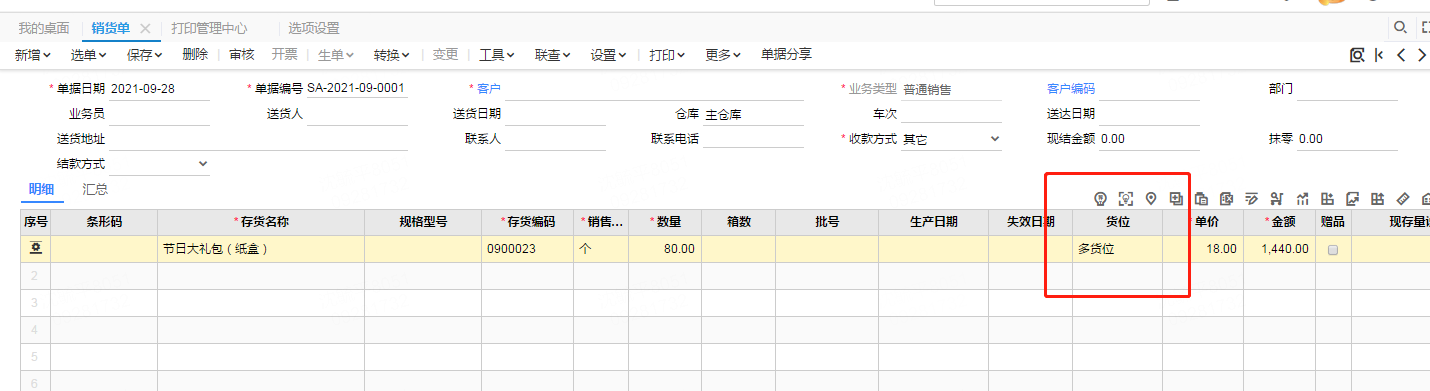This screenshot has width=1430, height=391.
Task: Click the 送货地址 input field
Action: pos(258,139)
